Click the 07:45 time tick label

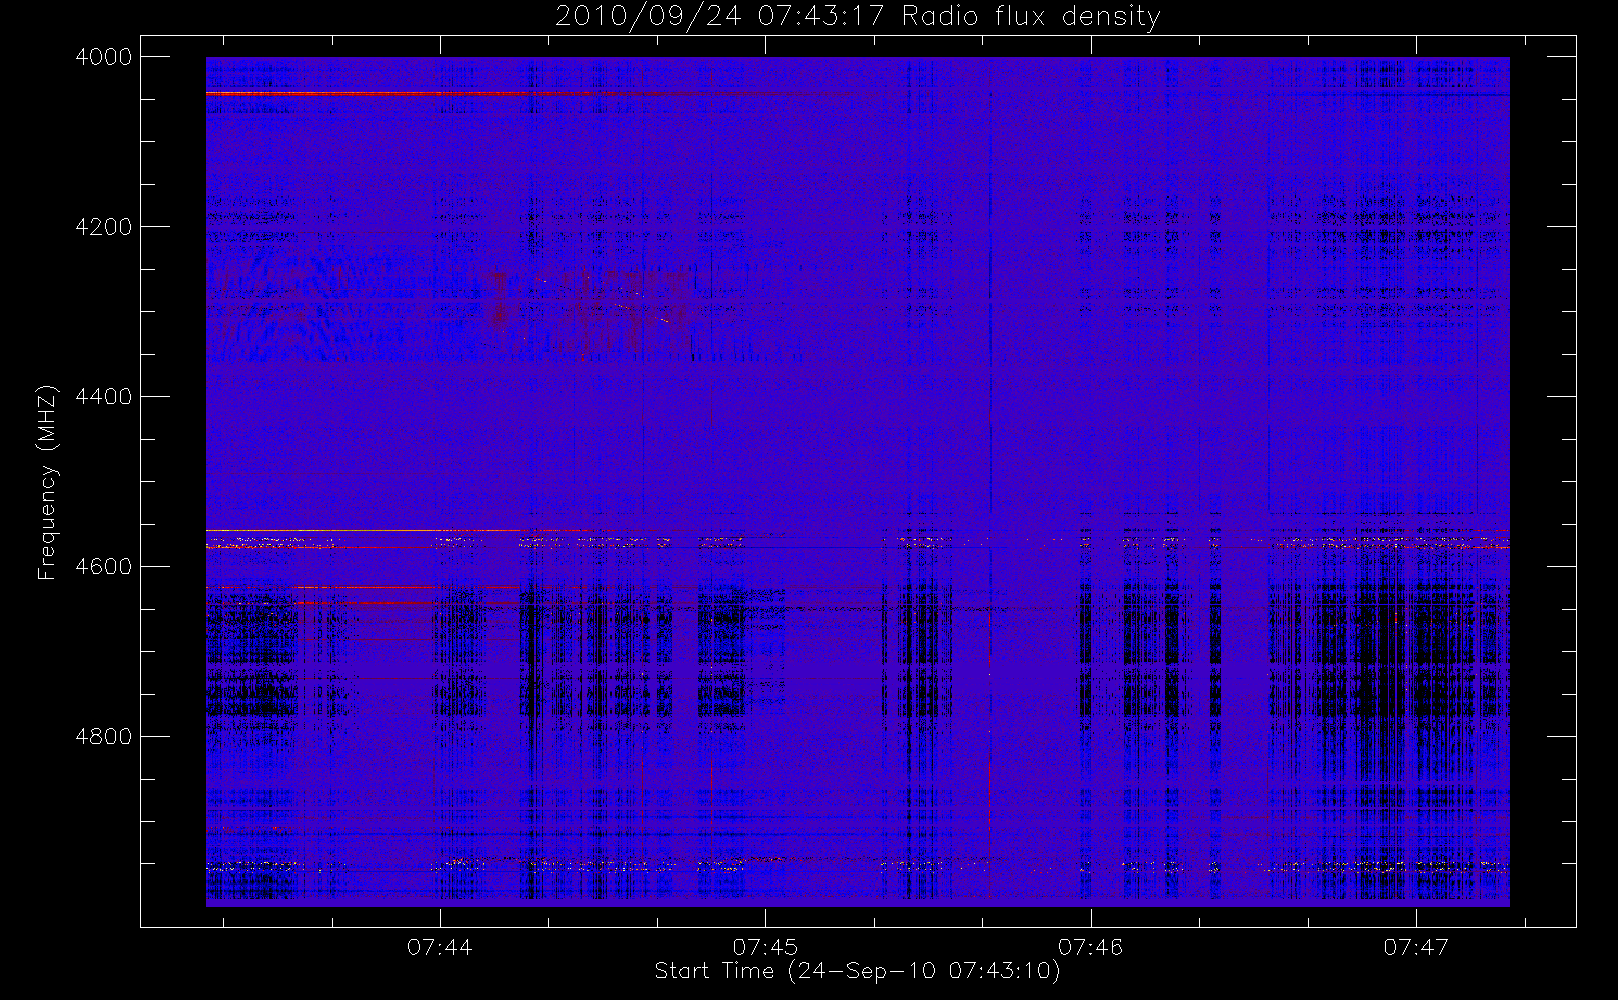765,947
